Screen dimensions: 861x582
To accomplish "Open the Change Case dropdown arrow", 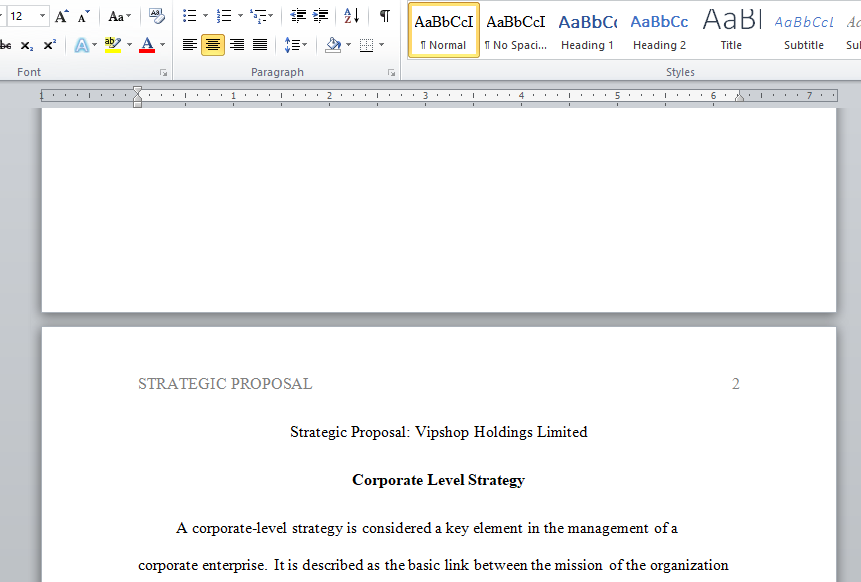I will tap(128, 16).
